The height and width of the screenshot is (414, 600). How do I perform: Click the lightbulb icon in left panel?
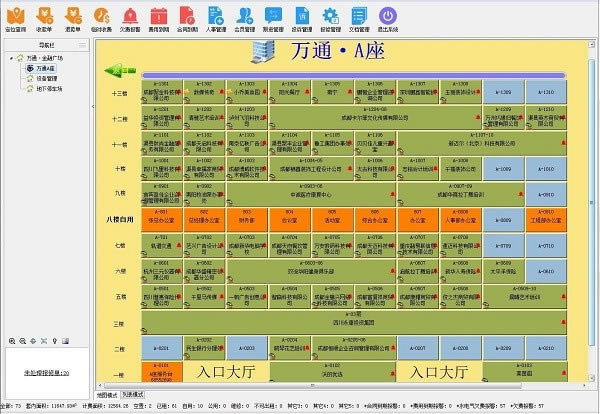point(55,341)
